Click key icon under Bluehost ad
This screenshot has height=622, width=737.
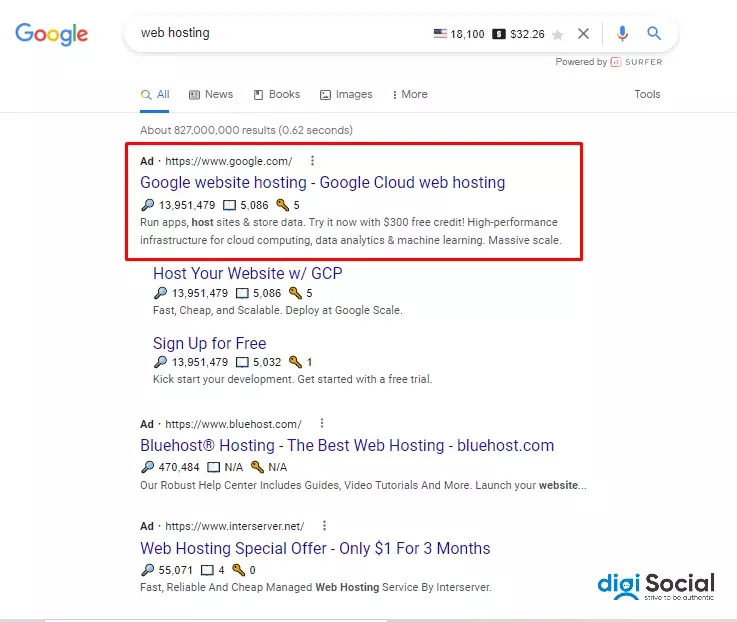(257, 466)
